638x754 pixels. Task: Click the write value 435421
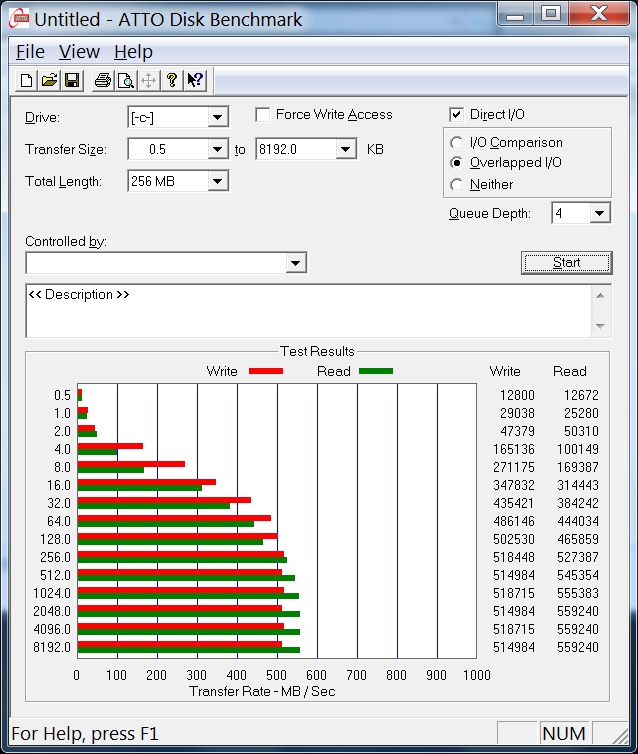tap(513, 503)
